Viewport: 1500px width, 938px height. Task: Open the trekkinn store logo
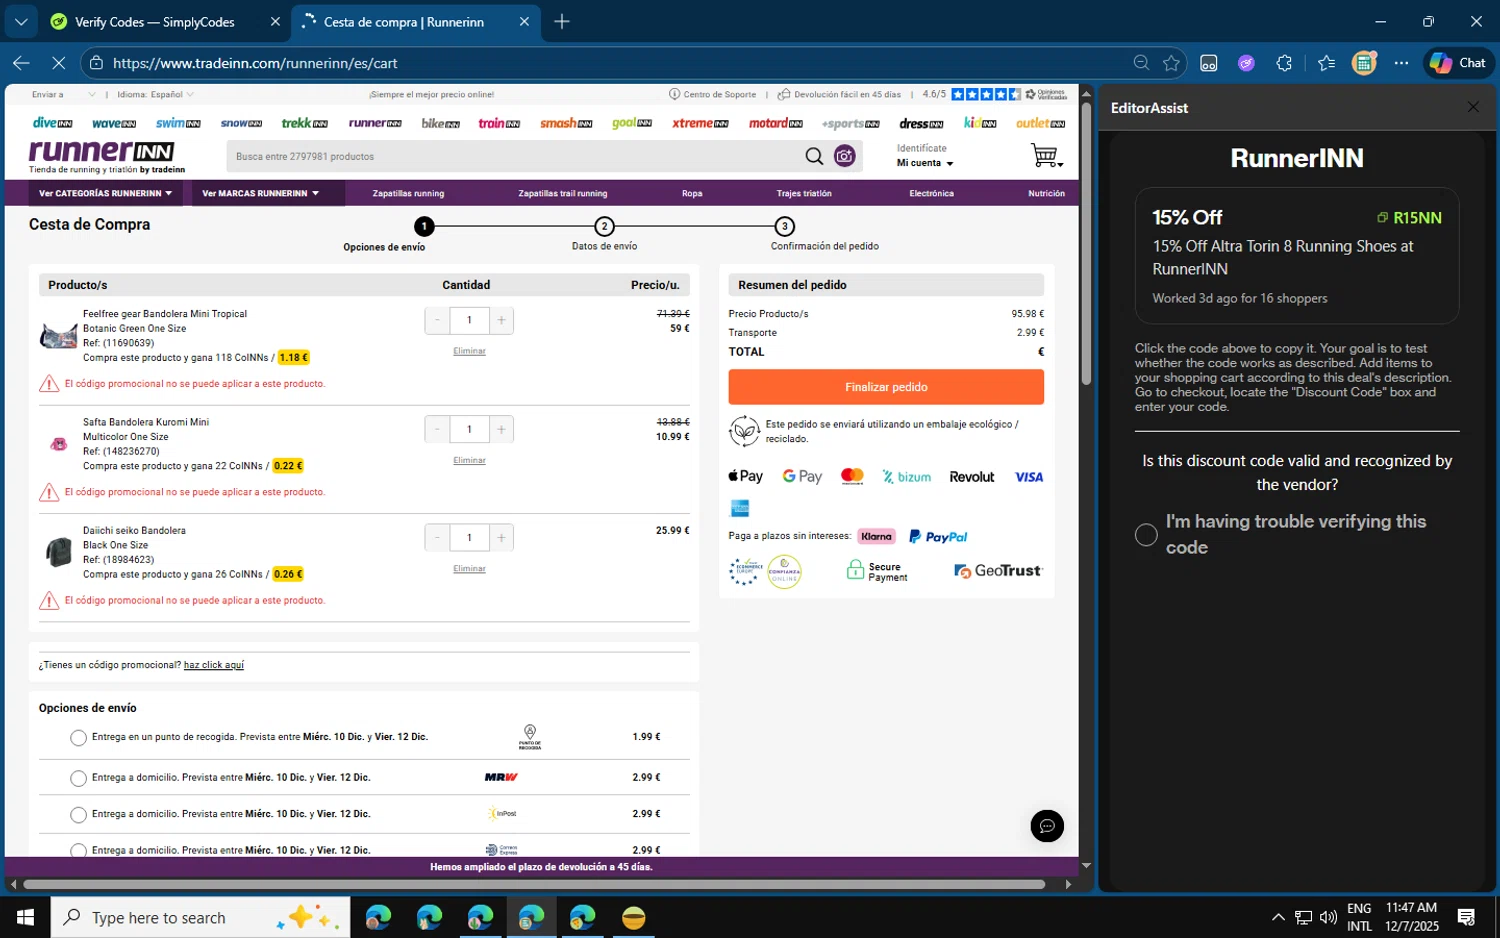(x=304, y=123)
